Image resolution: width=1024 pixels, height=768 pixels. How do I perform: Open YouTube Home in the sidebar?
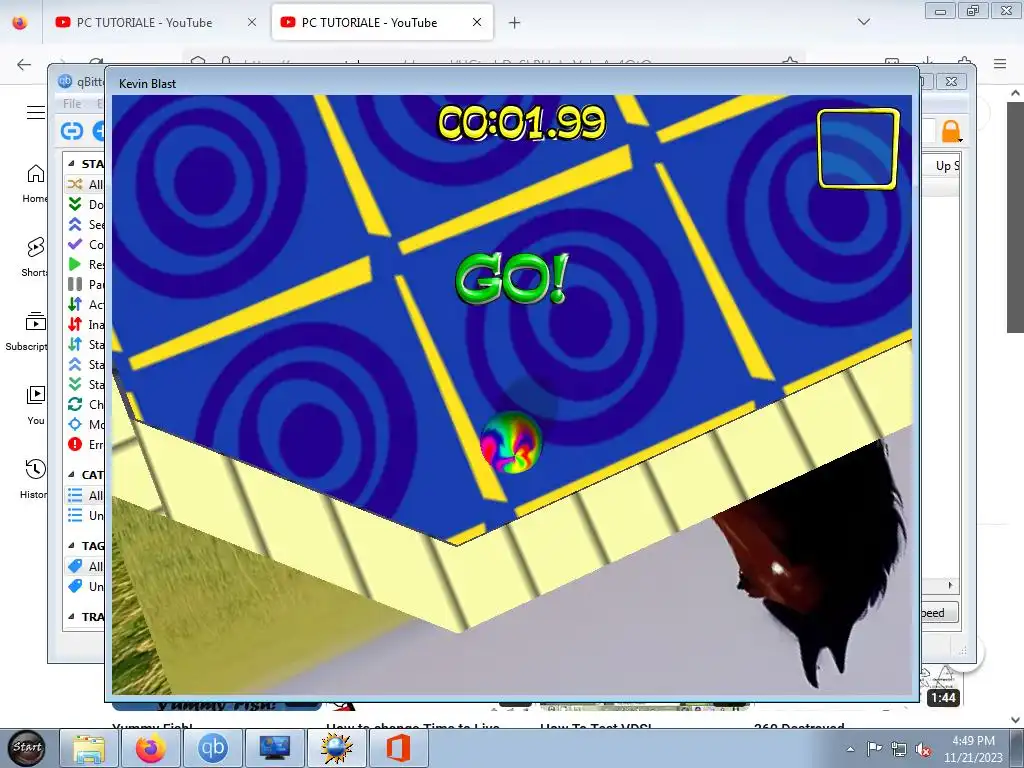click(x=35, y=183)
